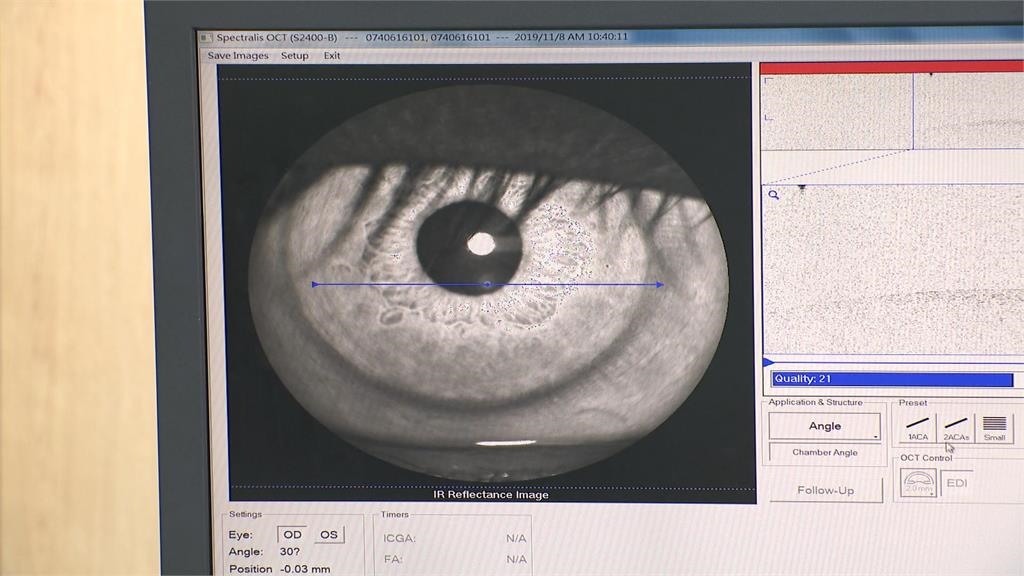Image resolution: width=1024 pixels, height=576 pixels.
Task: Click the Spectralis OCT title bar icon
Action: click(206, 37)
